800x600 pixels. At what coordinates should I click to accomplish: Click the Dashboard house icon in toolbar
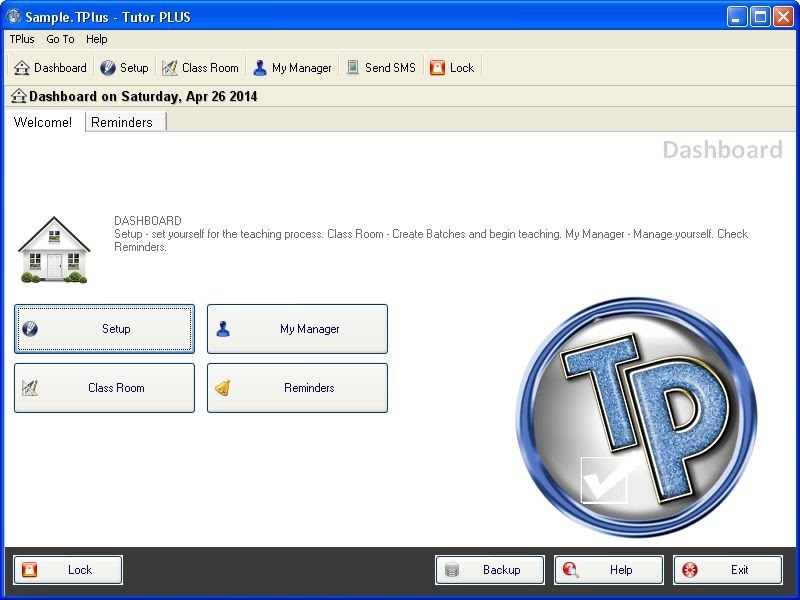tap(21, 68)
